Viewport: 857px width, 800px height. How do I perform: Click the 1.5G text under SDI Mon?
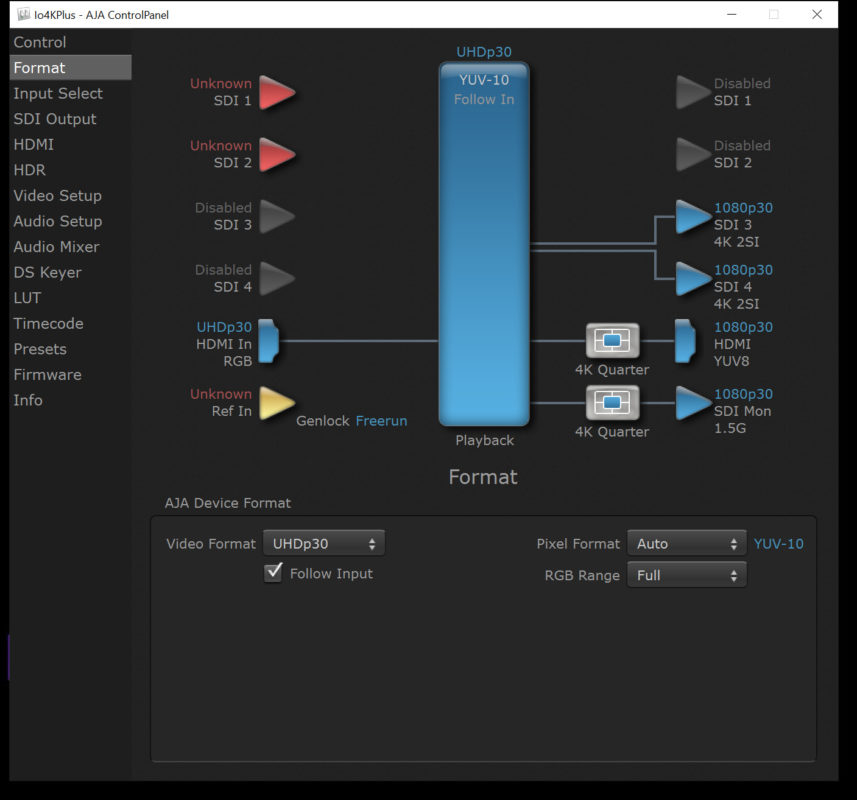(x=730, y=428)
